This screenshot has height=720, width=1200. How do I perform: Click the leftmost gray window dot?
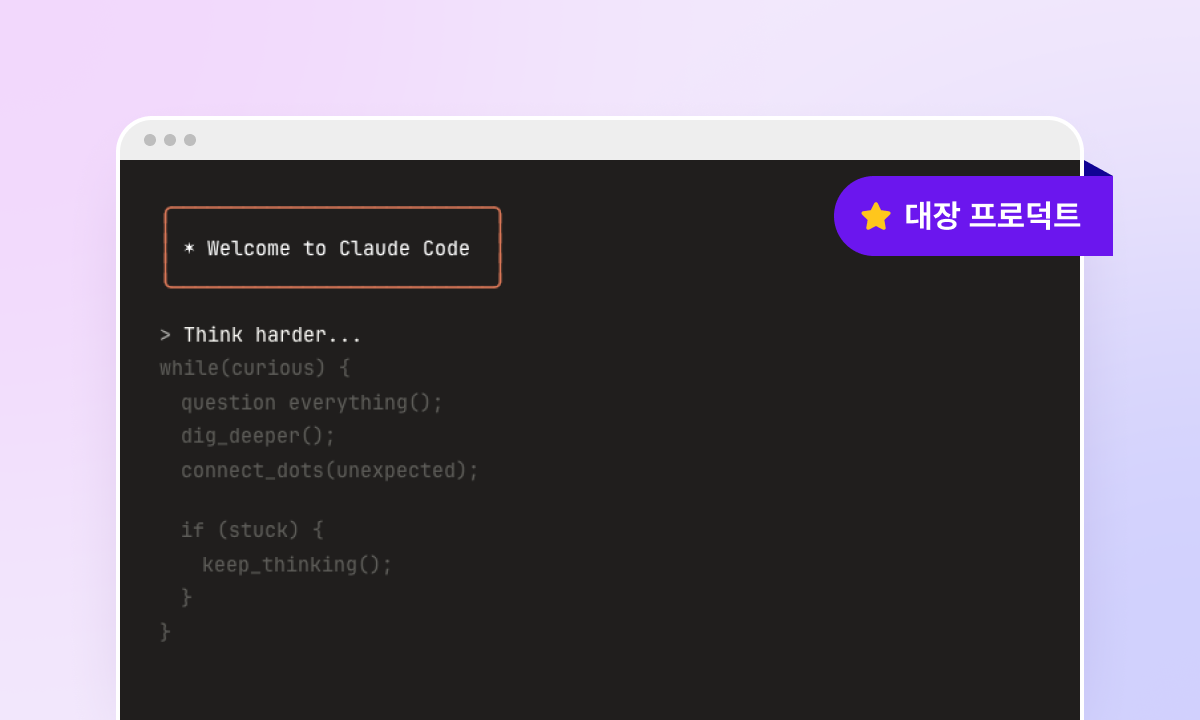(x=150, y=140)
